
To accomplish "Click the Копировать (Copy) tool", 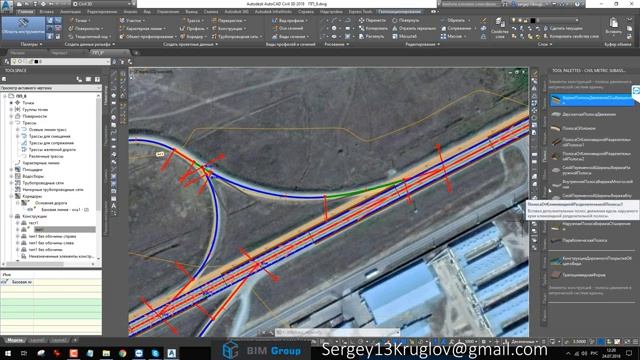I will click(x=373, y=28).
